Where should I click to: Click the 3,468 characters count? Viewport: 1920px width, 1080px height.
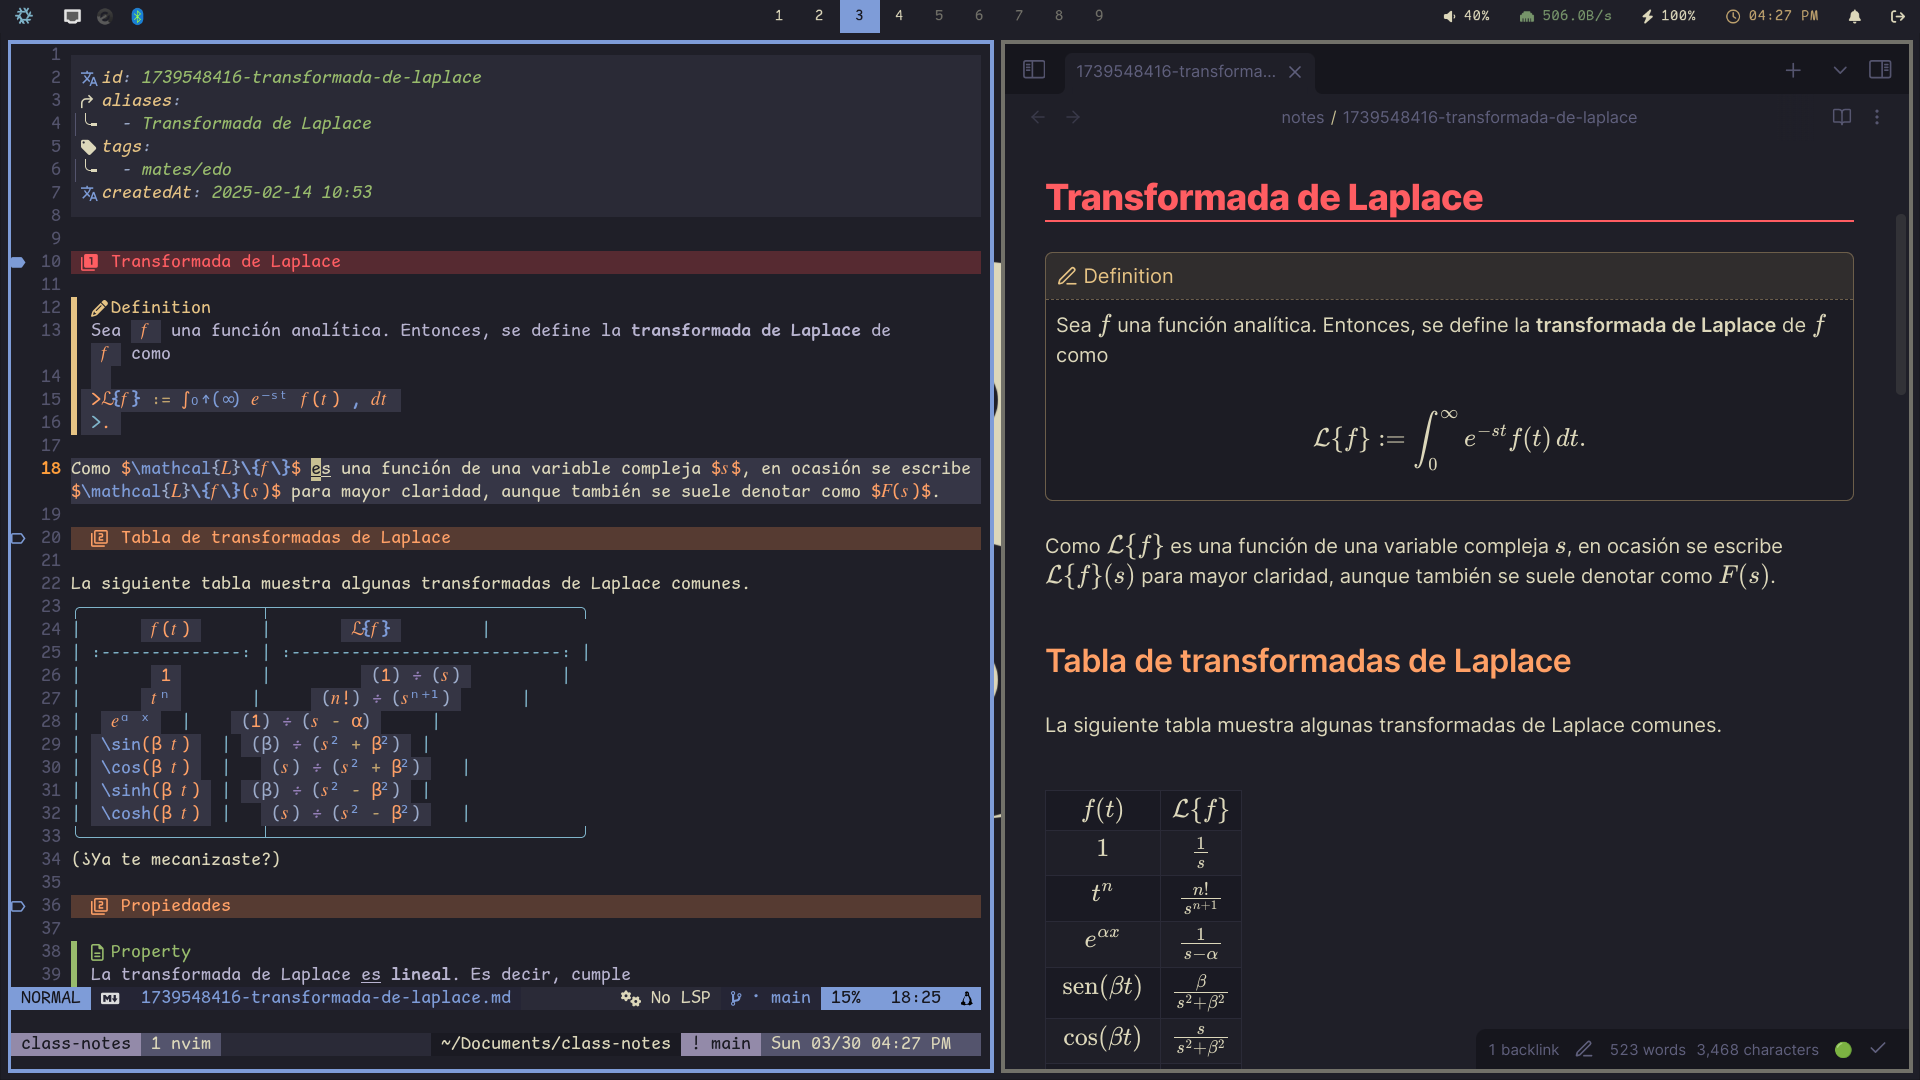point(1757,1049)
